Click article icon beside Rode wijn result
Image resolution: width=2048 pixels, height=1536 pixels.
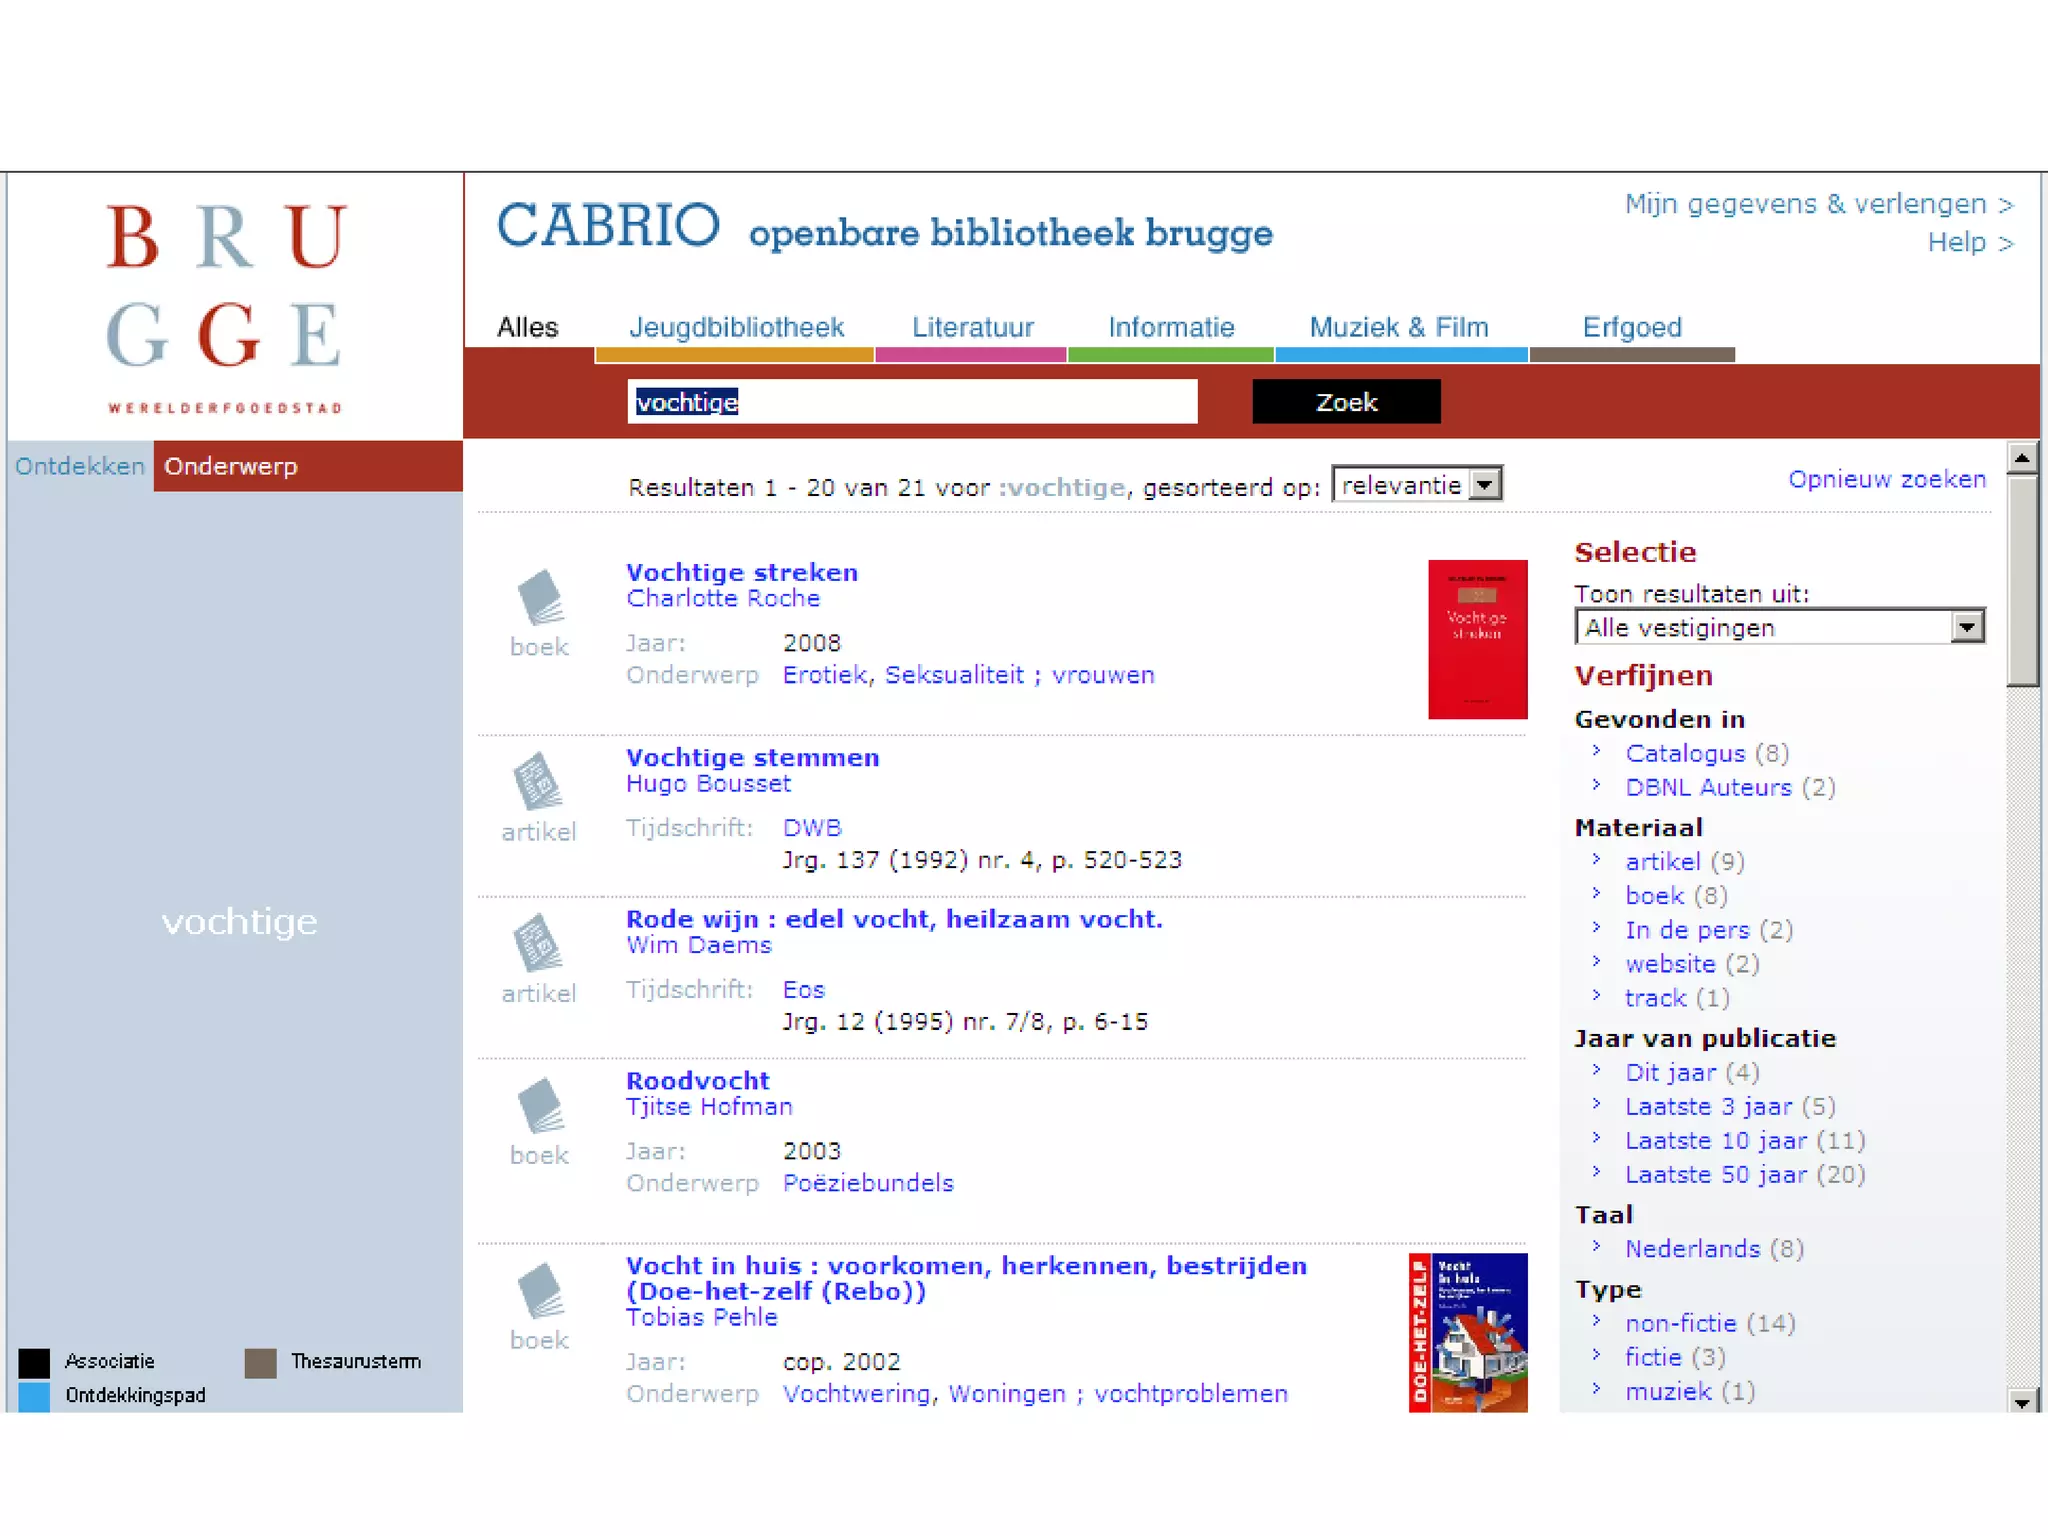pyautogui.click(x=538, y=943)
